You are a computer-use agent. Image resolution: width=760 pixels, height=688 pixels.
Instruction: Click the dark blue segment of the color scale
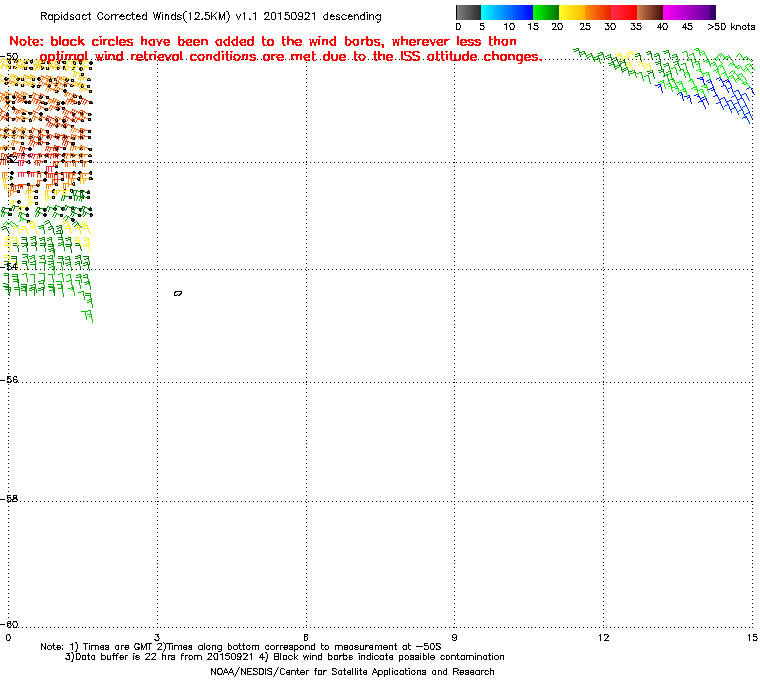(521, 12)
